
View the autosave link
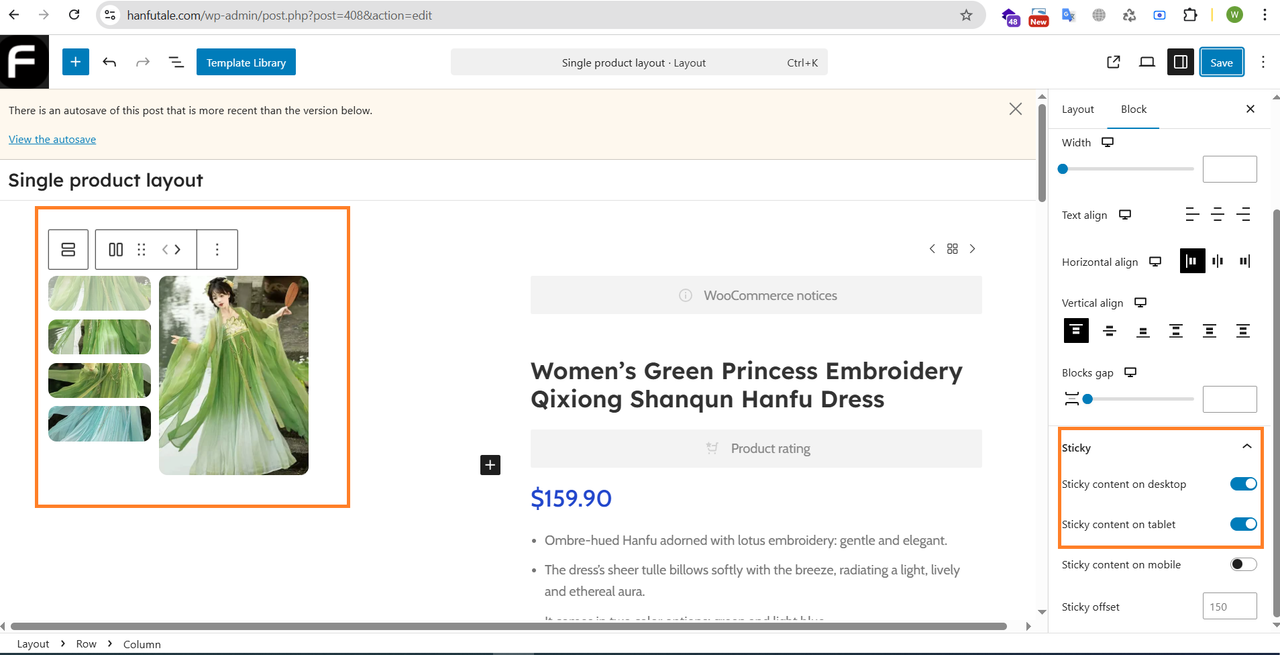[x=52, y=139]
